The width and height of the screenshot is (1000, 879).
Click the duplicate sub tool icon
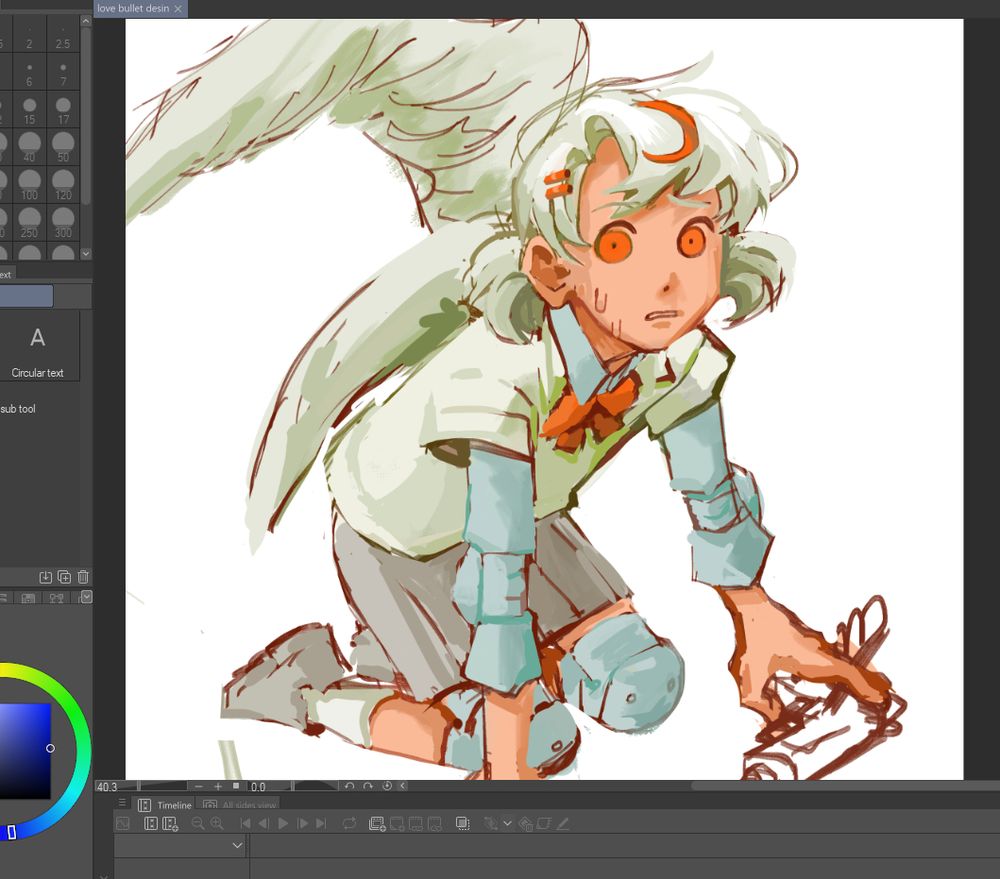pyautogui.click(x=64, y=577)
